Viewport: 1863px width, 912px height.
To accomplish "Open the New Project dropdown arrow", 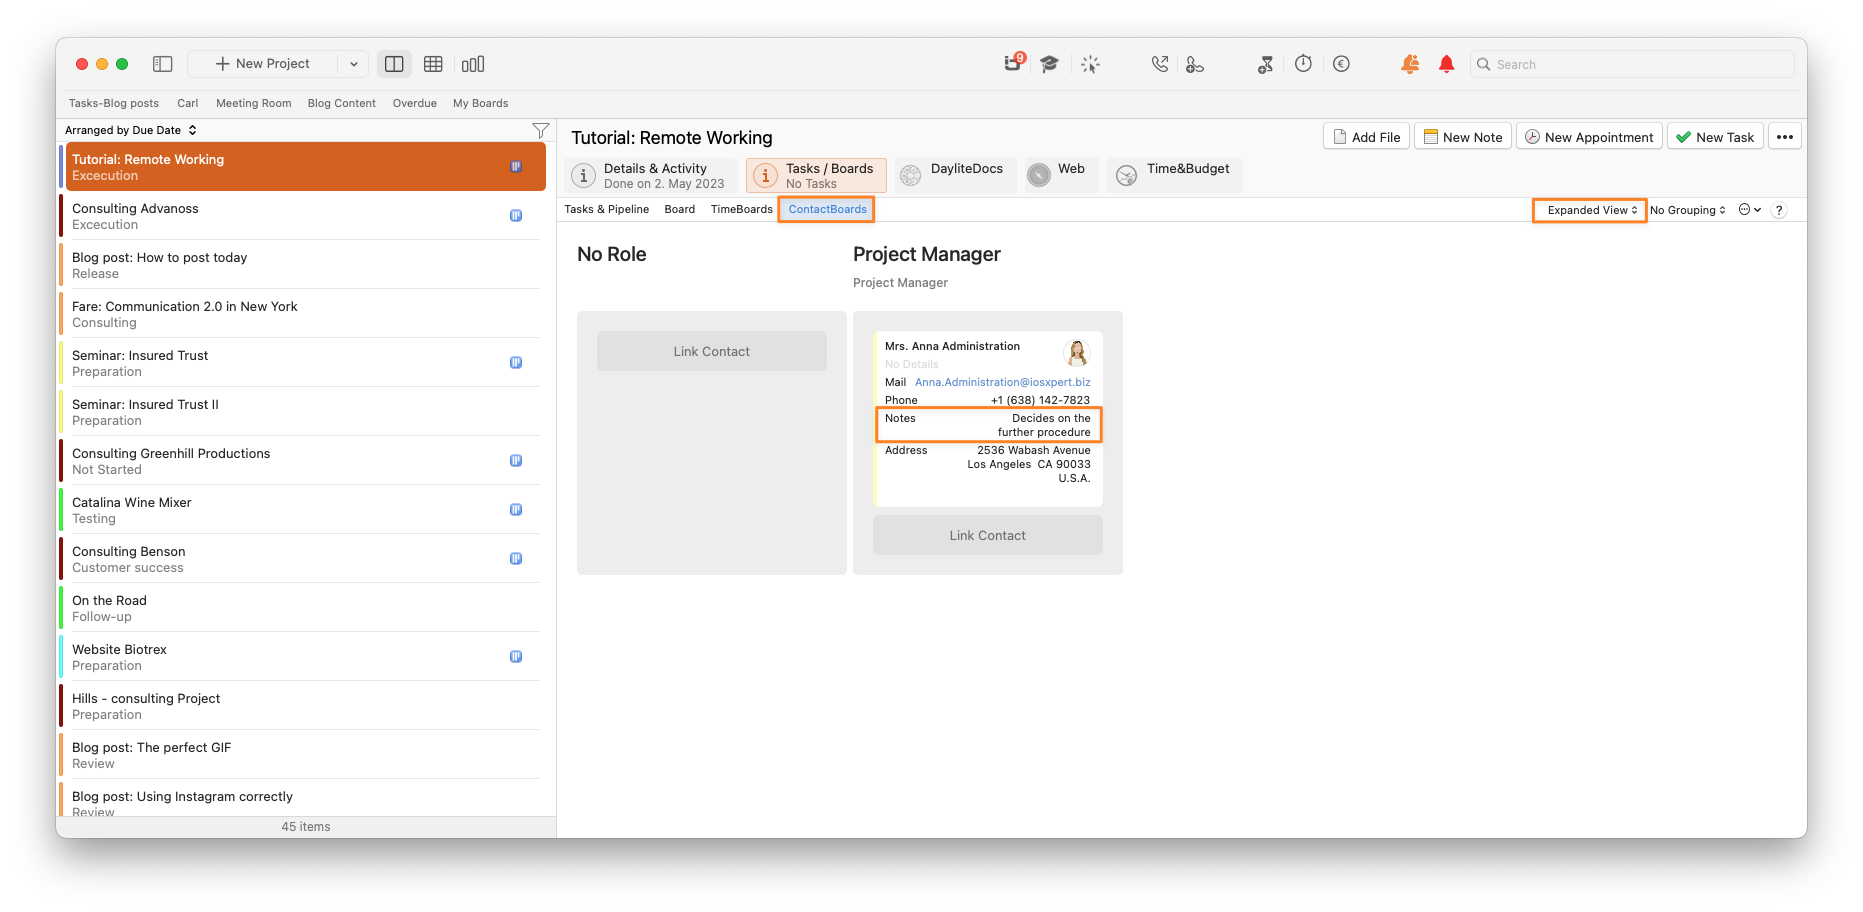I will (353, 64).
